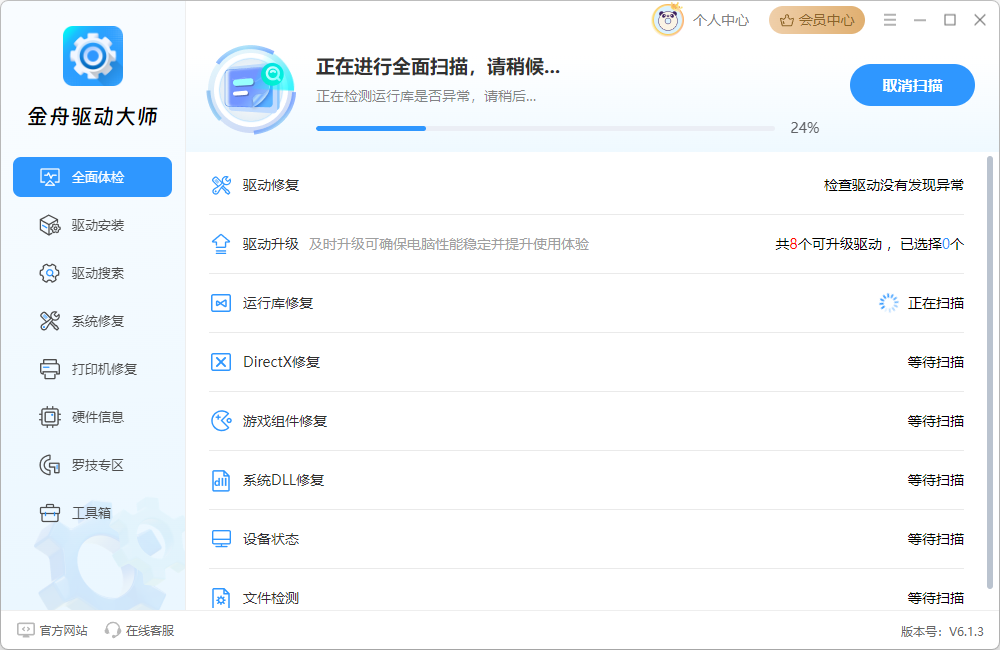Open the hamburger main menu icon
The width and height of the screenshot is (1000, 650).
[x=890, y=20]
